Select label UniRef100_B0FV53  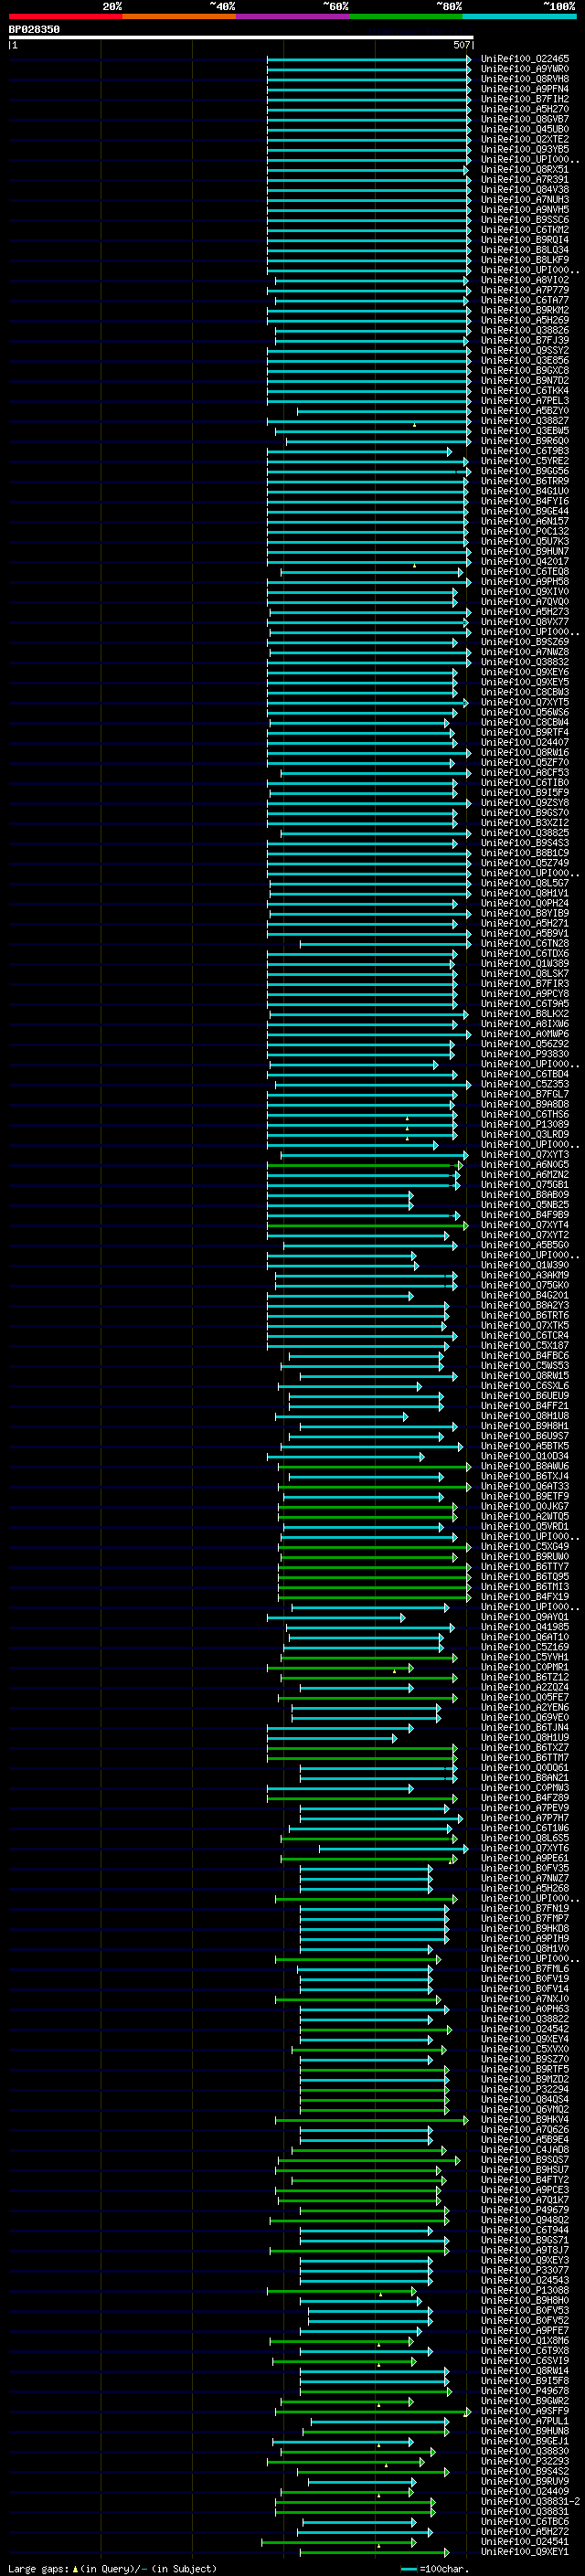click(525, 2310)
